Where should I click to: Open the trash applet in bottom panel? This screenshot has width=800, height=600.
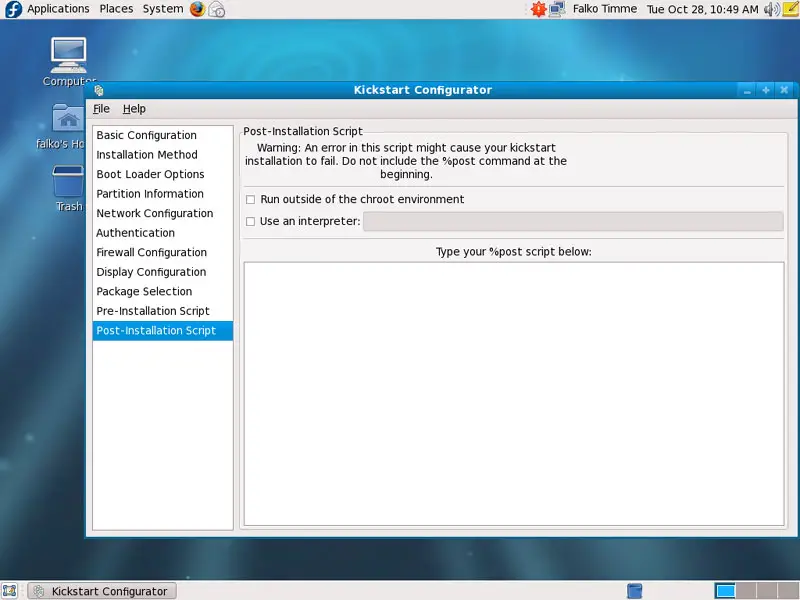point(634,591)
